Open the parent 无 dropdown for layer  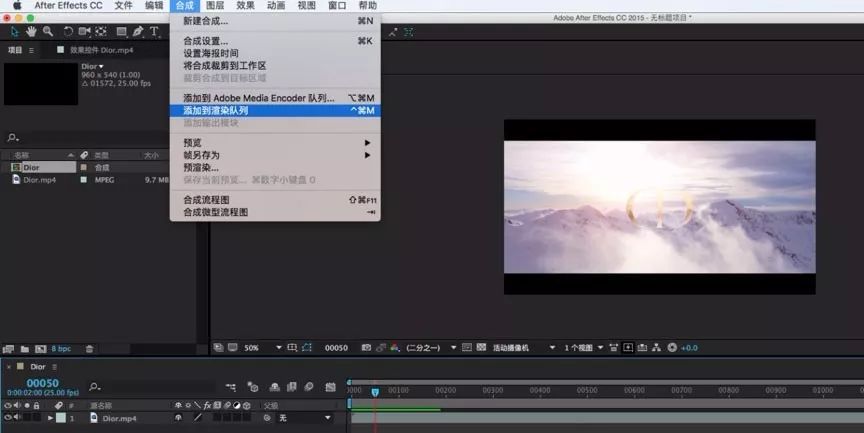point(303,417)
